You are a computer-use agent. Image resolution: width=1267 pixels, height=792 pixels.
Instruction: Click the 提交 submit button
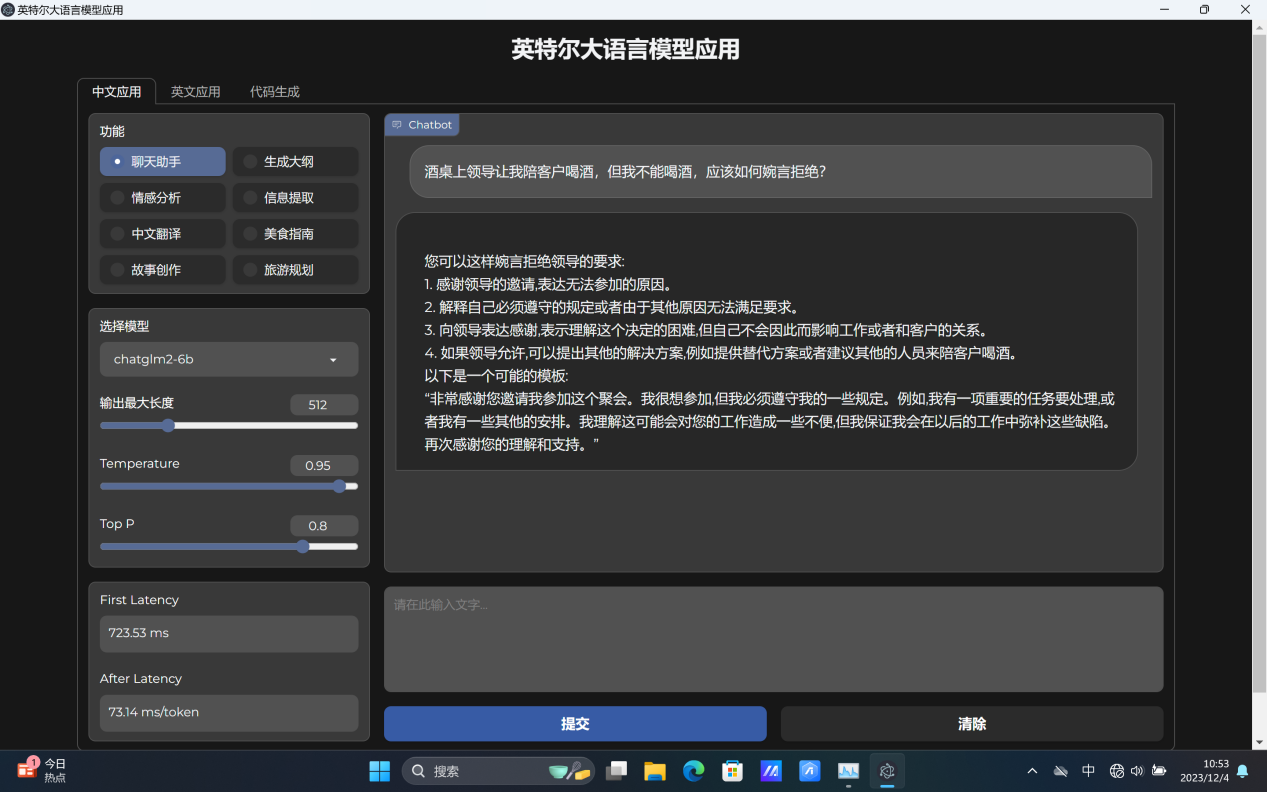tap(575, 724)
